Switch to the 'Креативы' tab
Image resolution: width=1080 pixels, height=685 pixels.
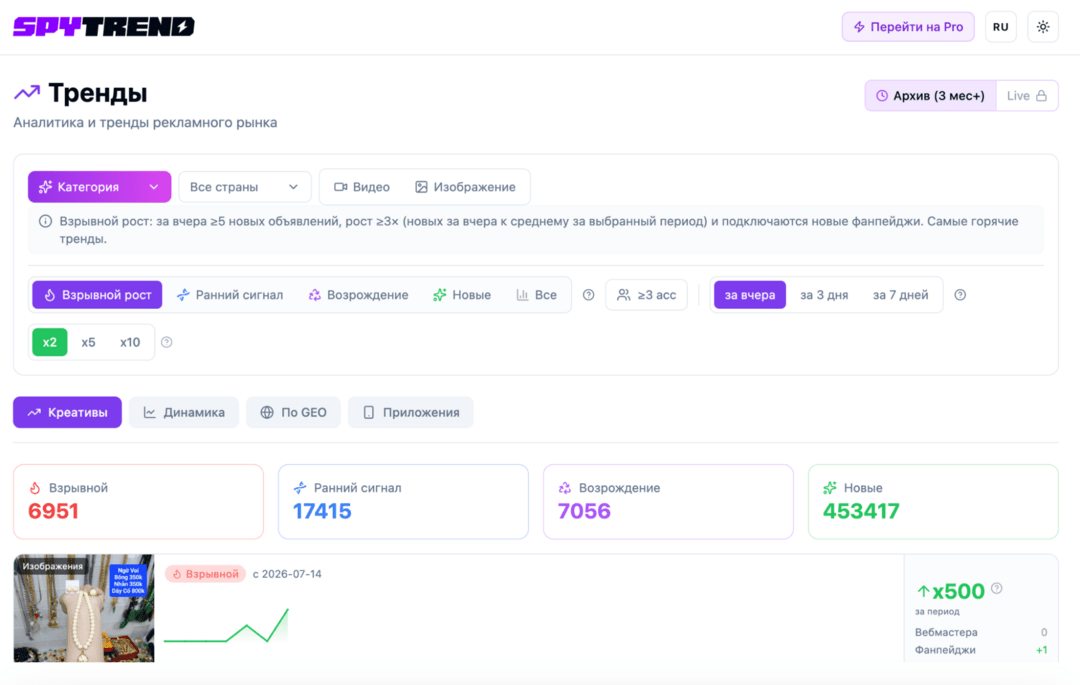point(68,412)
